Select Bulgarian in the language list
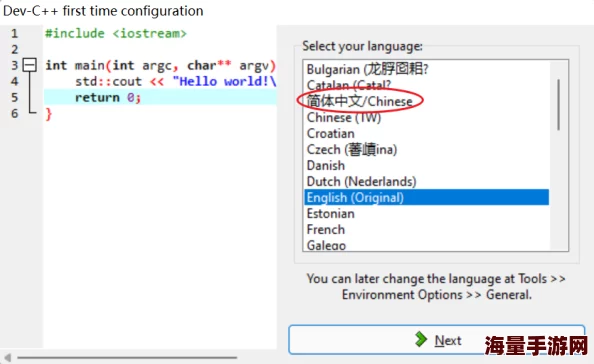This screenshot has width=594, height=364. click(x=427, y=69)
